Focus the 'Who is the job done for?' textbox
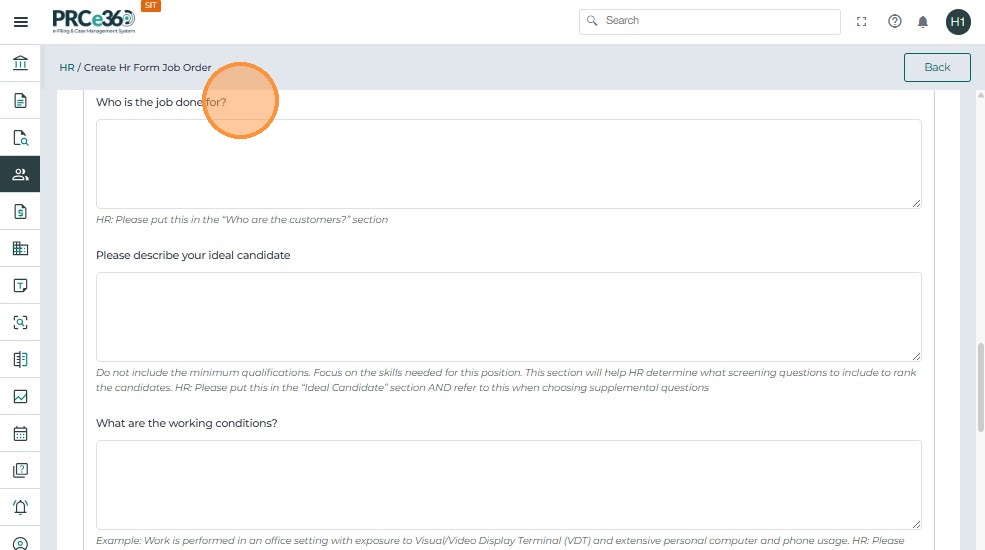 508,164
